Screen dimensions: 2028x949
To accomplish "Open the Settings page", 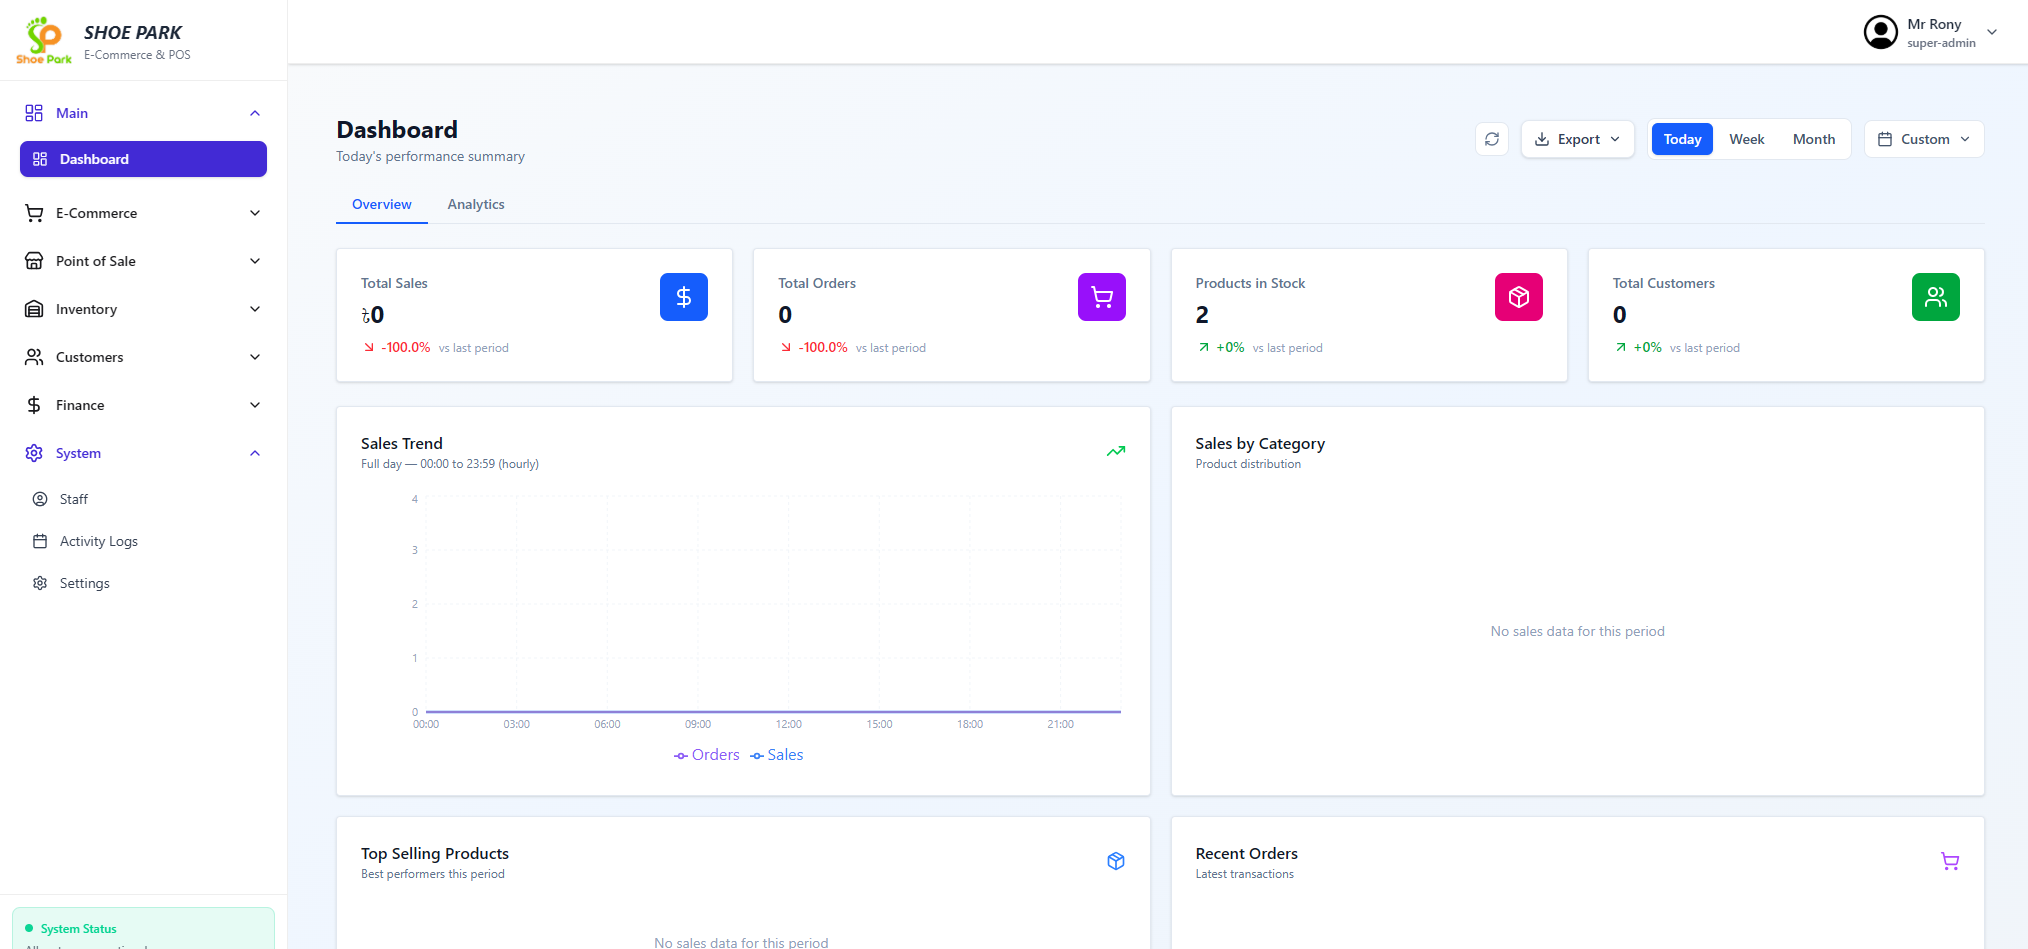I will (143, 583).
